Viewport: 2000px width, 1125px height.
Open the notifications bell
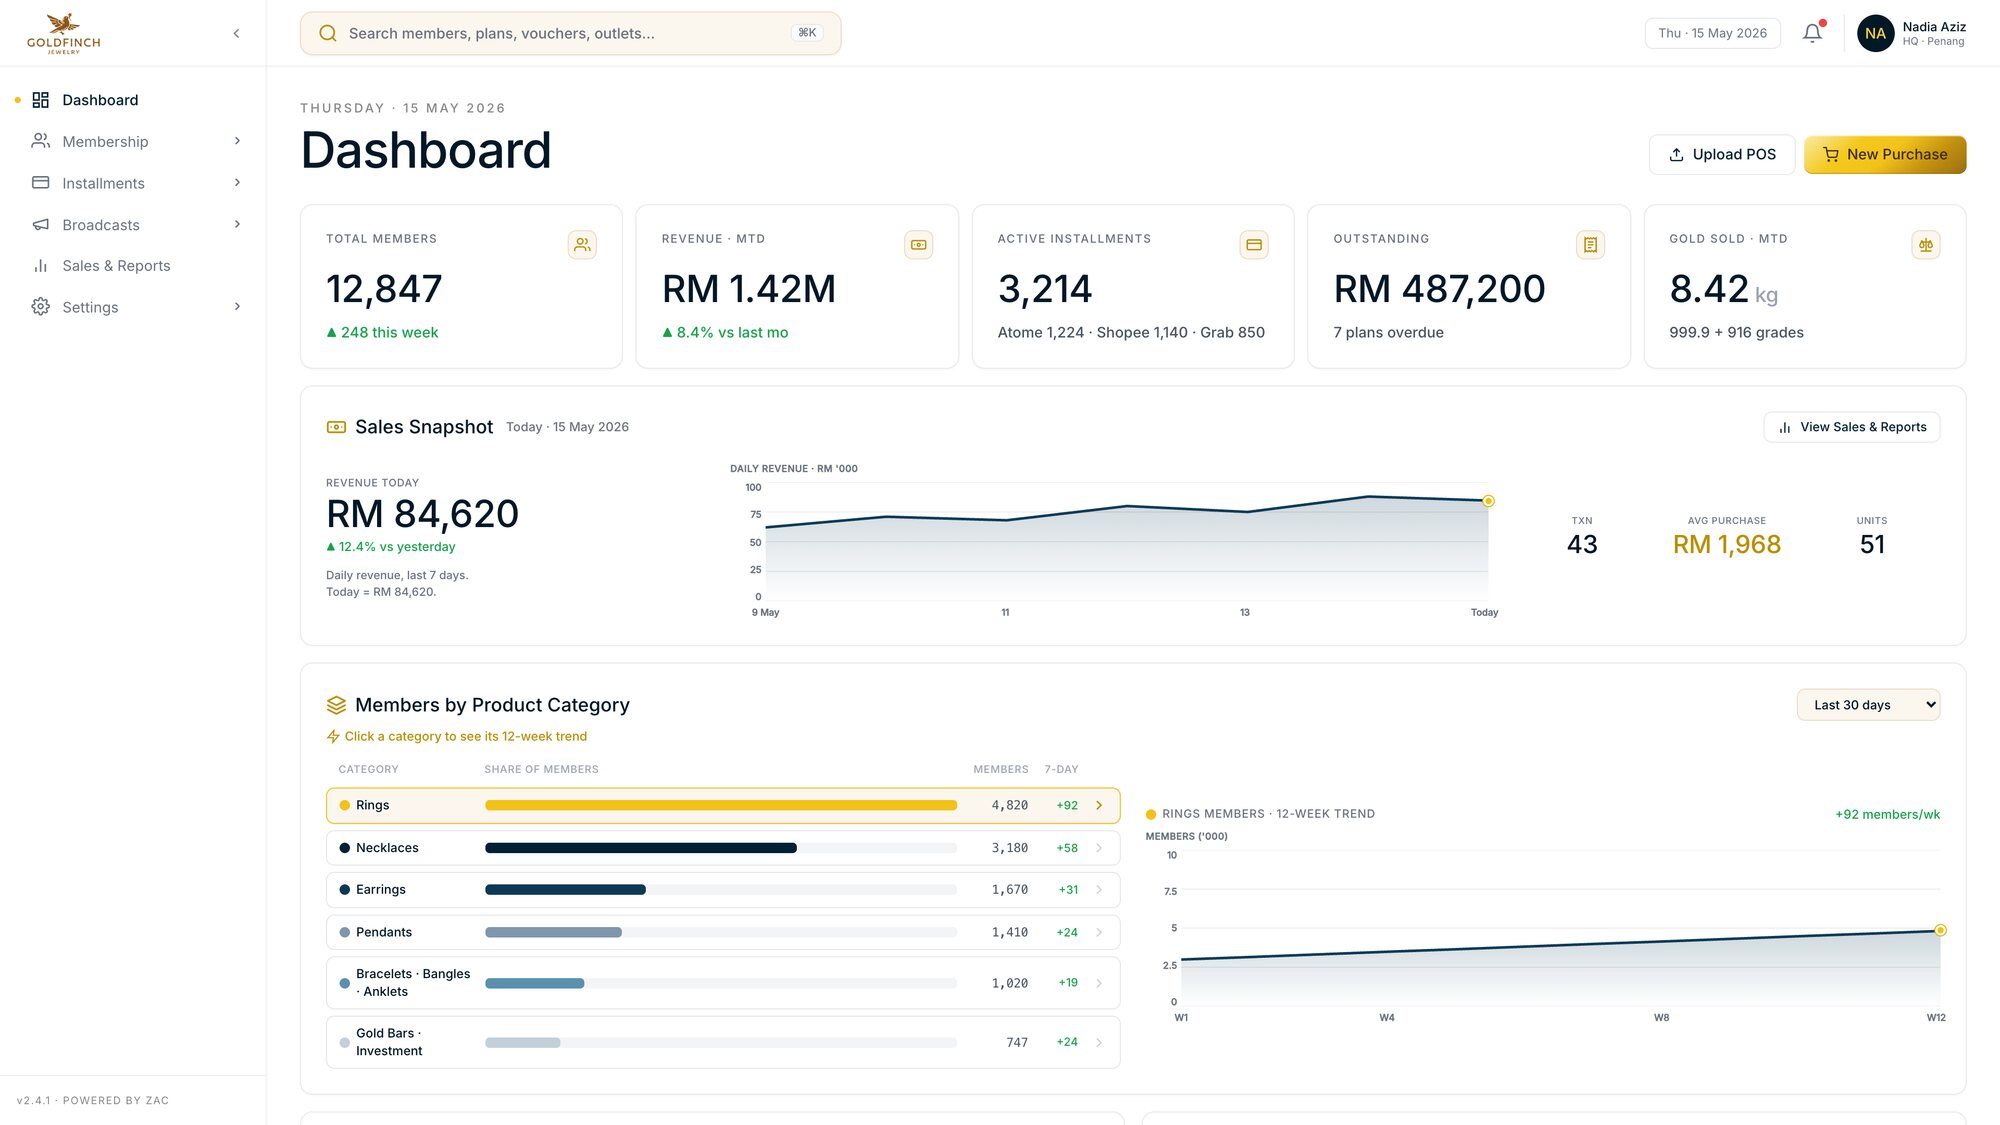(x=1812, y=33)
